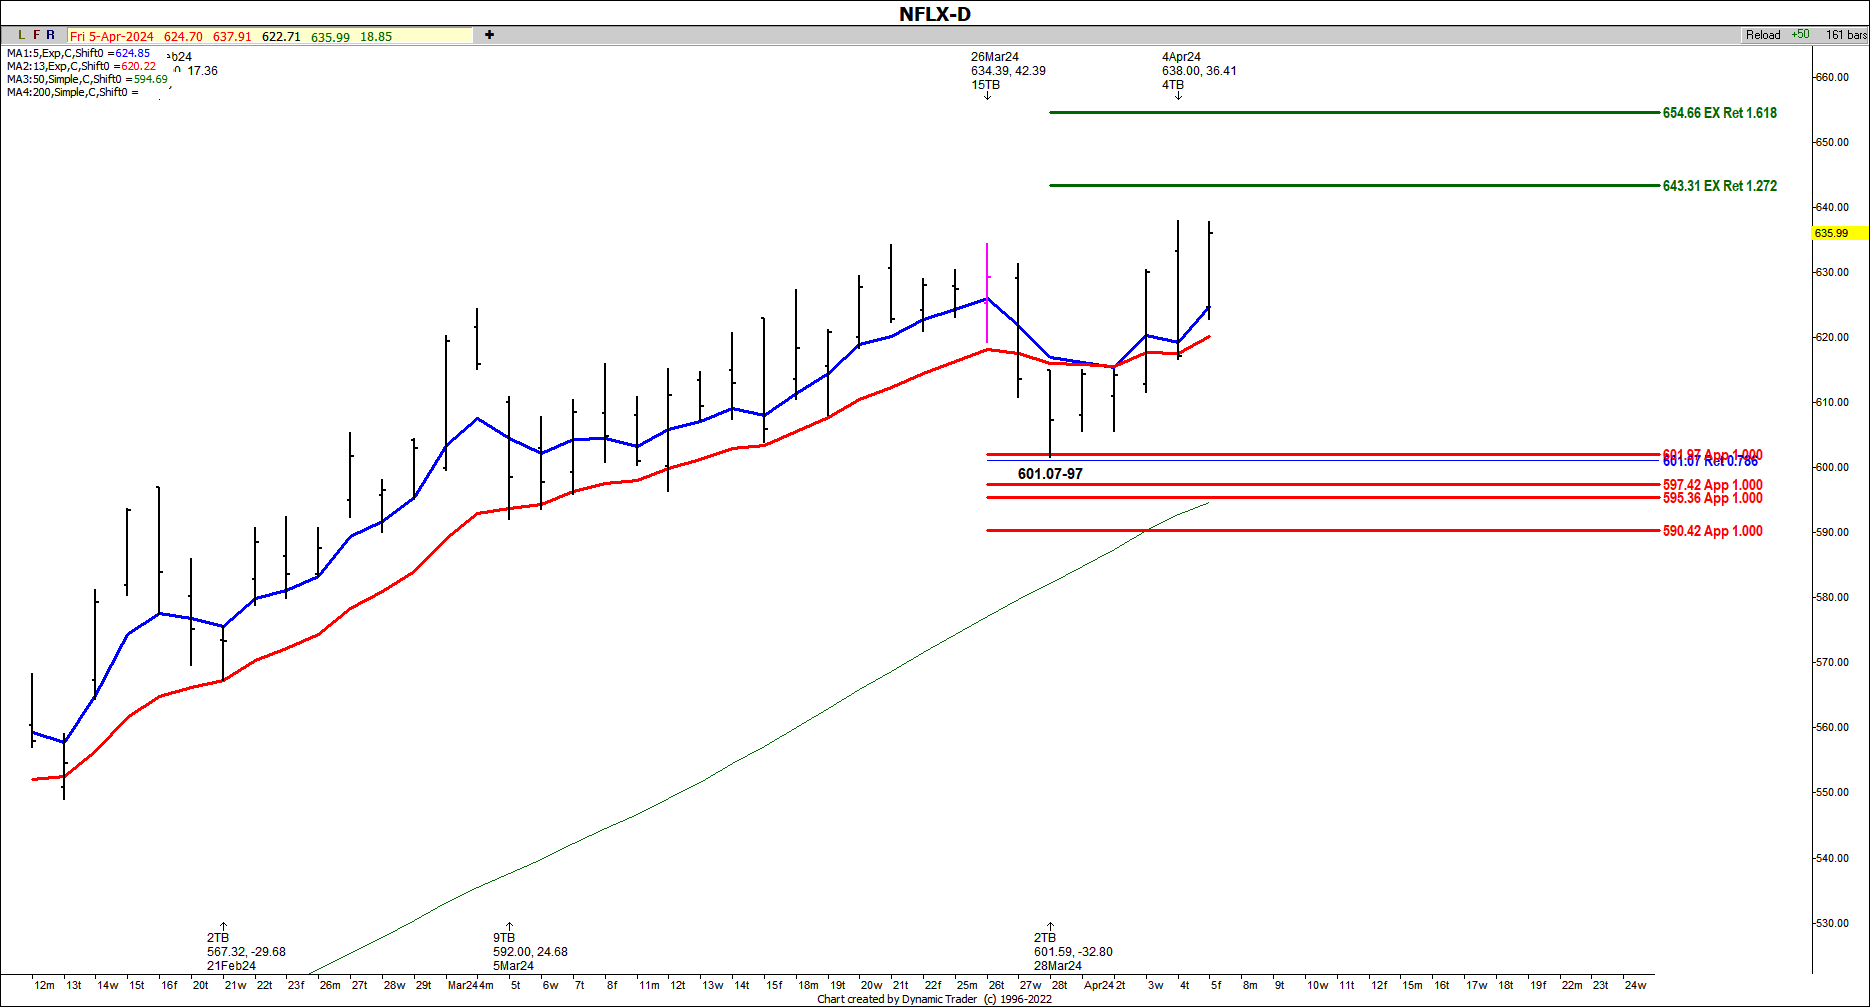The image size is (1870, 1007).
Task: Click the yellow 635.99 current price tag
Action: click(1839, 233)
